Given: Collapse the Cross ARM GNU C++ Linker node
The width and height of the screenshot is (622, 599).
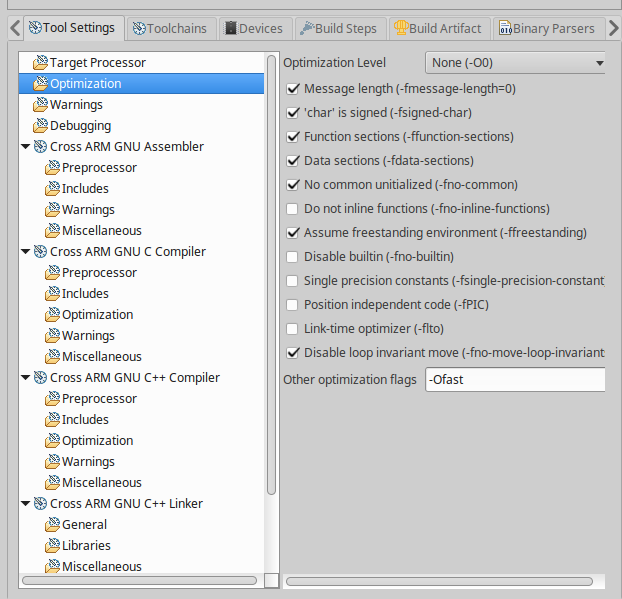Looking at the screenshot, I should [26, 504].
